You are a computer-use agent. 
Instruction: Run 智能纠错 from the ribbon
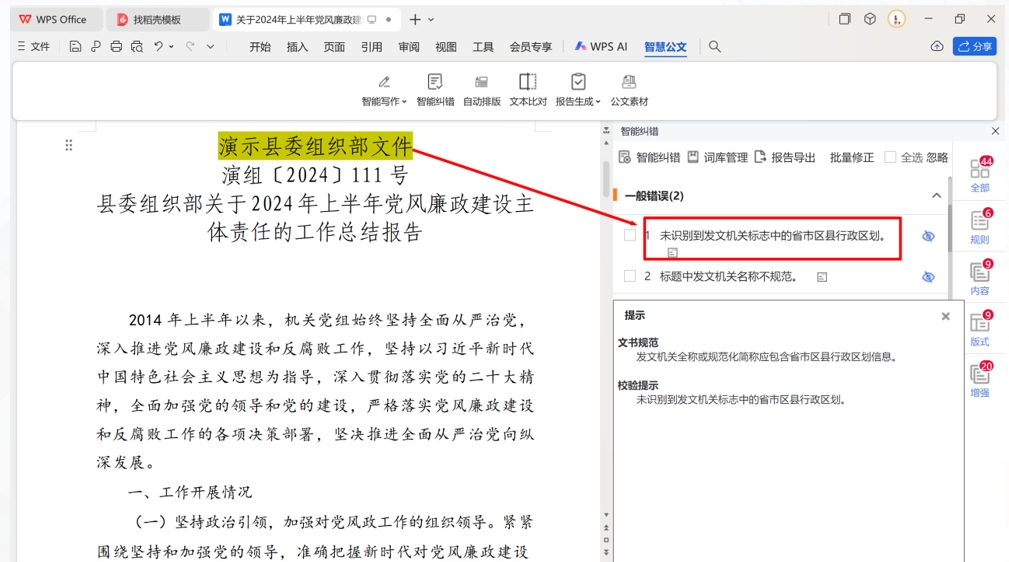coord(435,90)
